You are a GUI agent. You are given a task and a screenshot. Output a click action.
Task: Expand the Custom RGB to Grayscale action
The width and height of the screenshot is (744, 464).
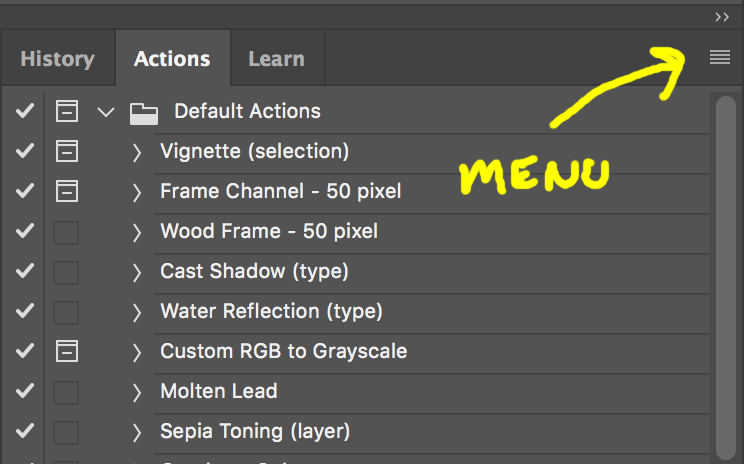pyautogui.click(x=137, y=353)
